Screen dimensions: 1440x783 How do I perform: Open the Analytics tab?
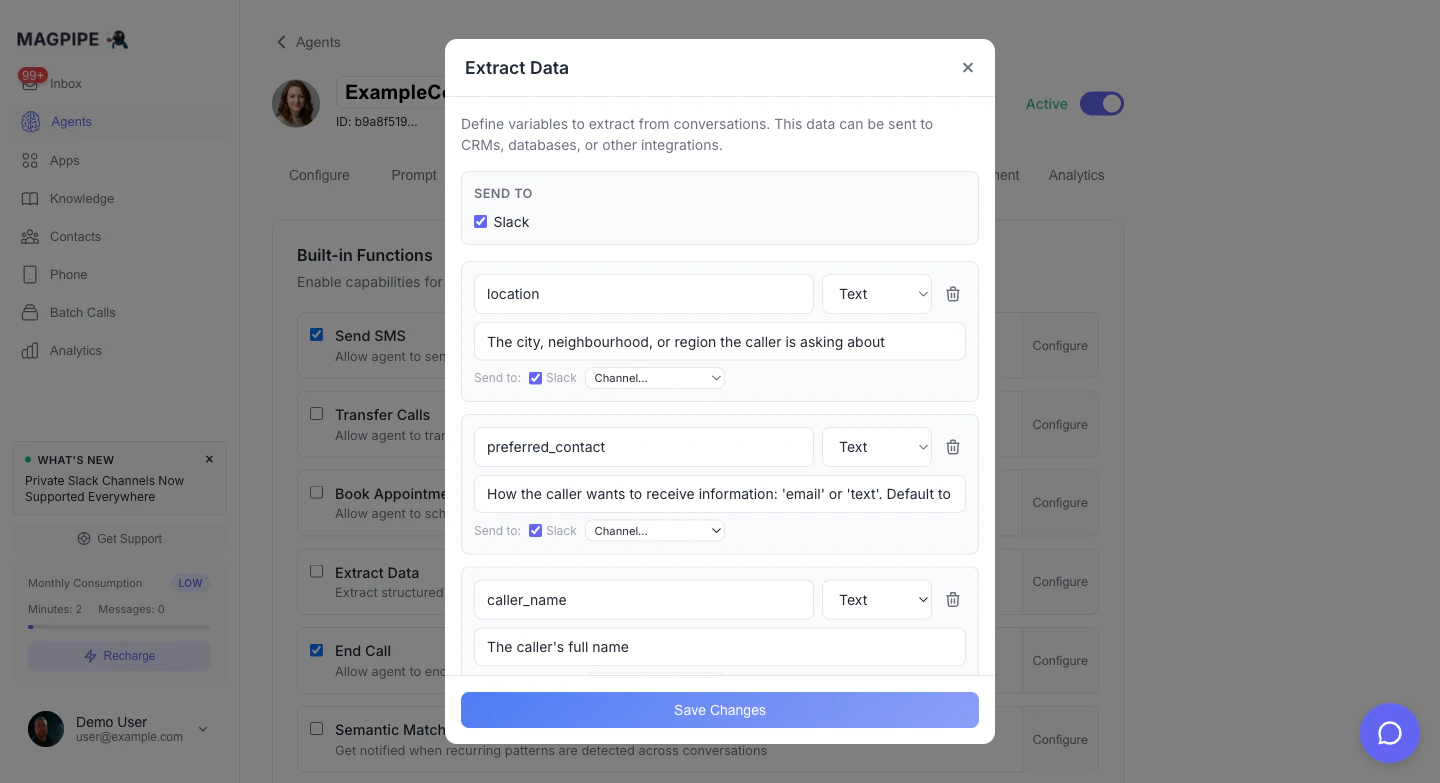pos(1076,175)
